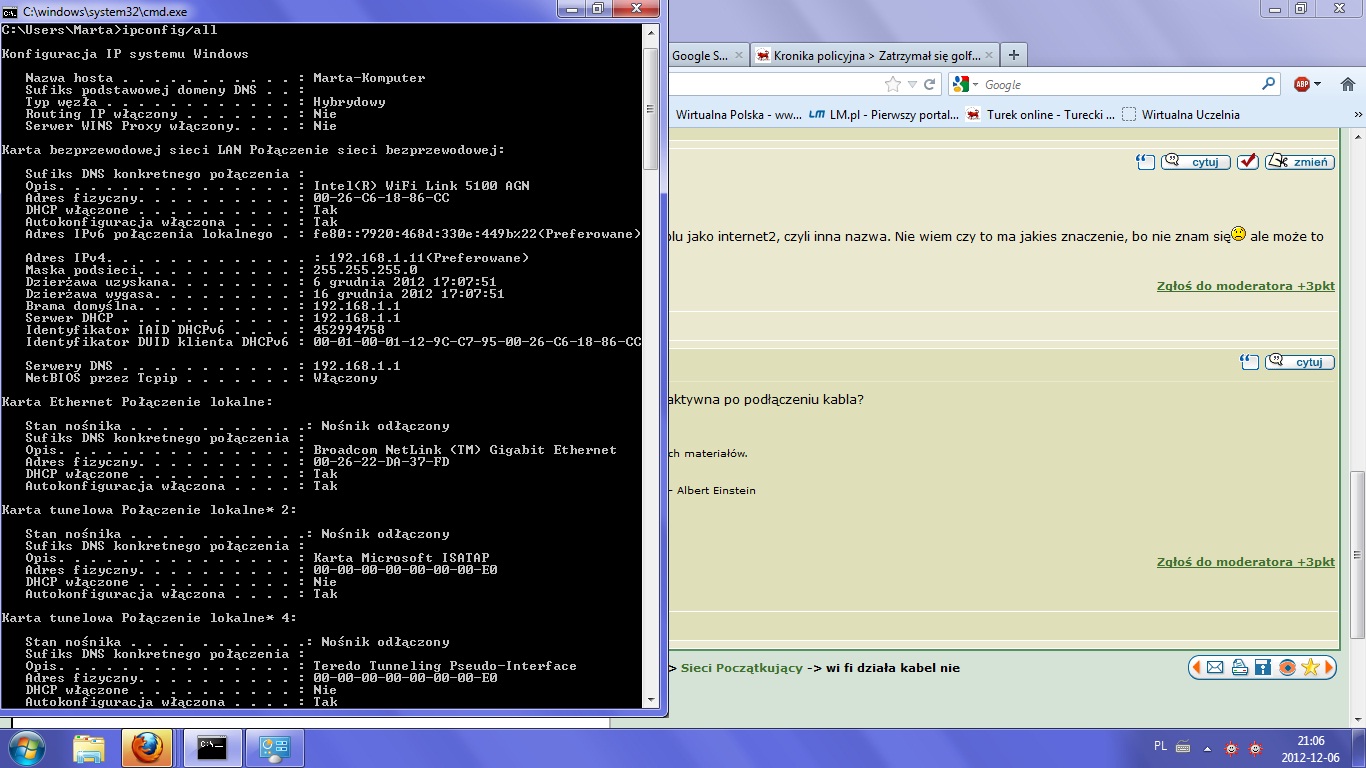Open the Adblock Plus dropdown arrow
1366x768 pixels.
[x=1317, y=85]
